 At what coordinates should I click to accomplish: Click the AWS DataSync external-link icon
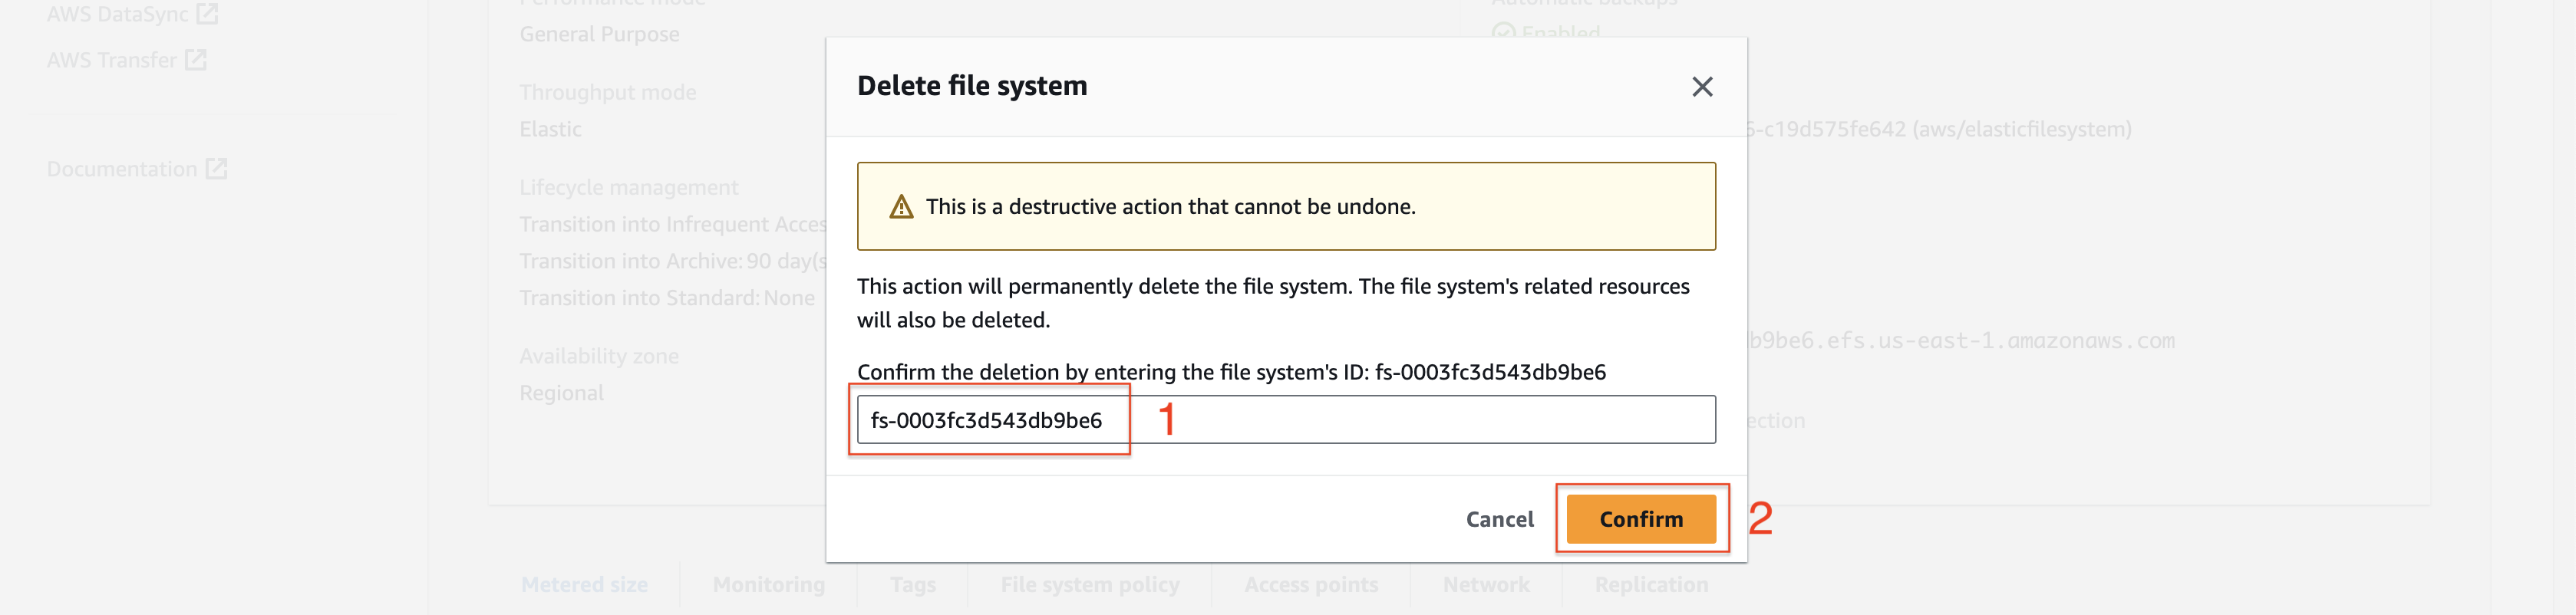pyautogui.click(x=207, y=14)
